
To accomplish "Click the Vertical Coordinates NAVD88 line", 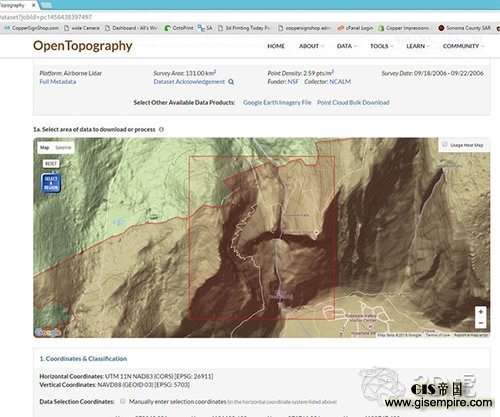I will (x=115, y=385).
